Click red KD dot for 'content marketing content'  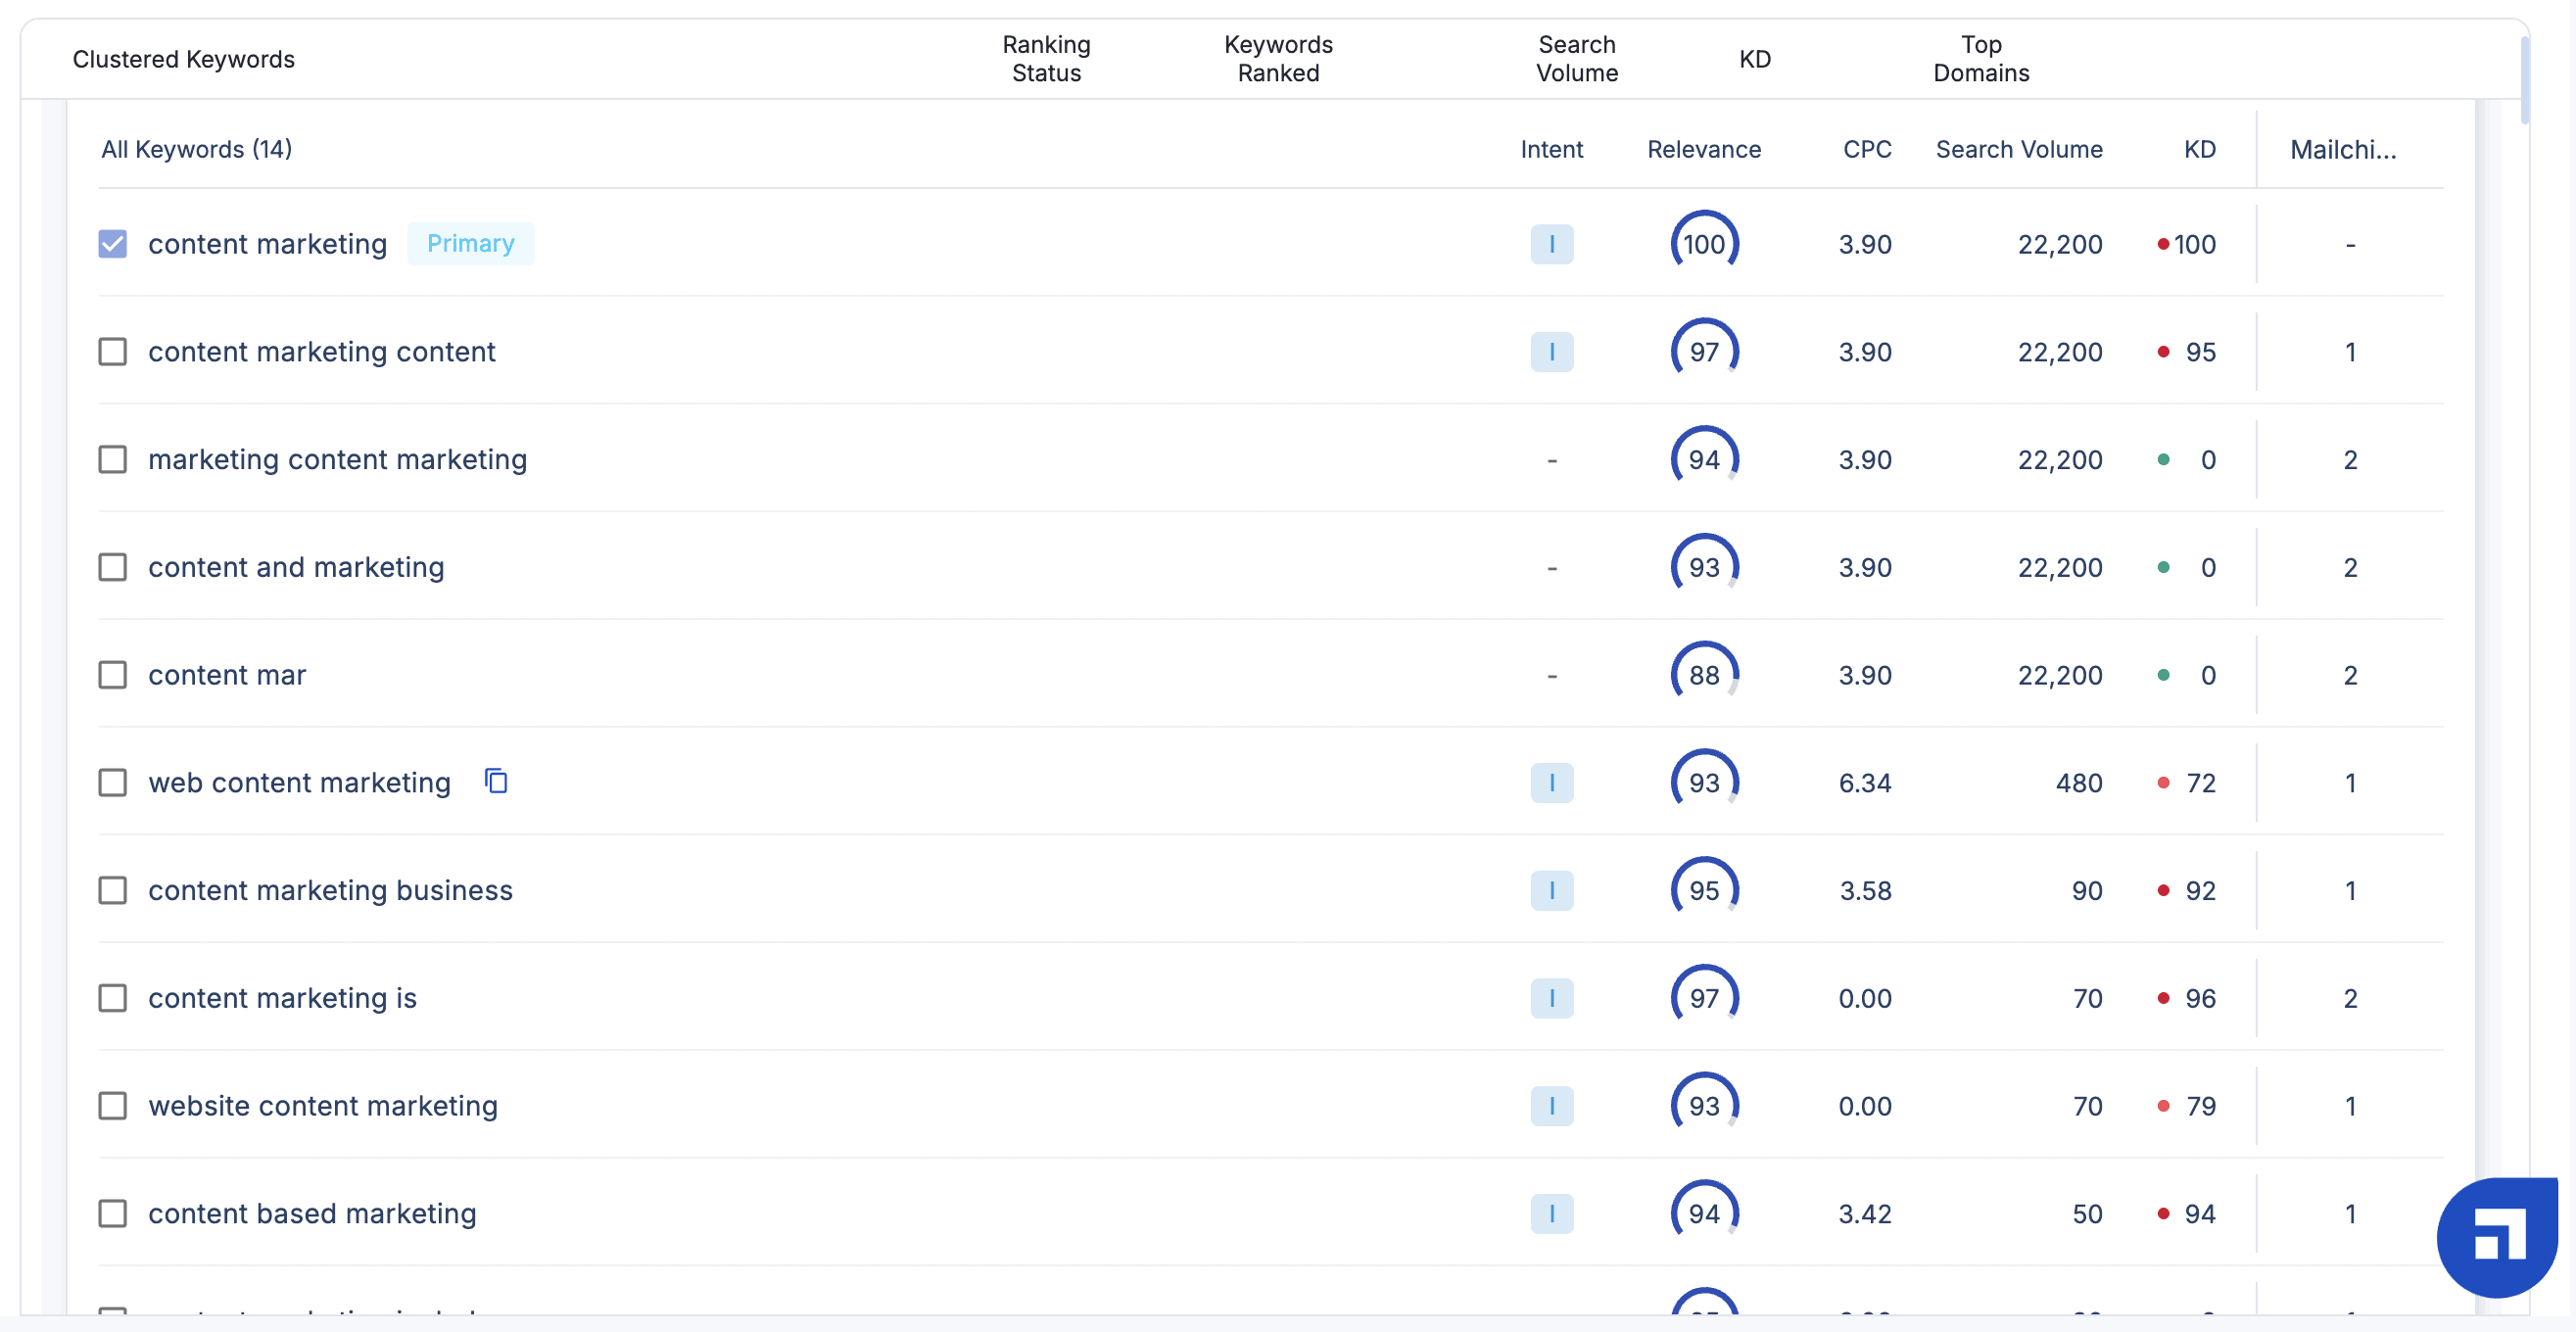tap(2163, 352)
